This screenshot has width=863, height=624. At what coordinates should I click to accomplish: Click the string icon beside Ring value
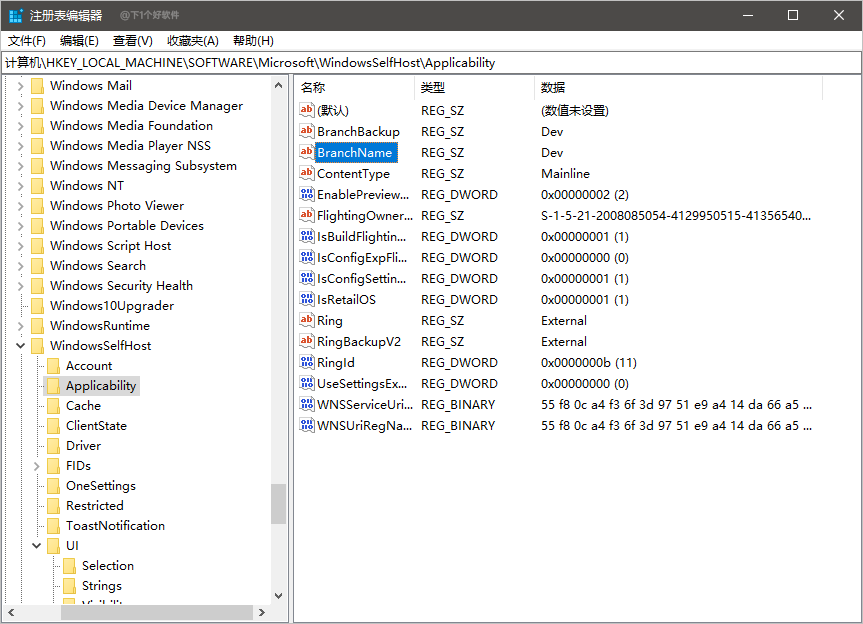pyautogui.click(x=307, y=320)
